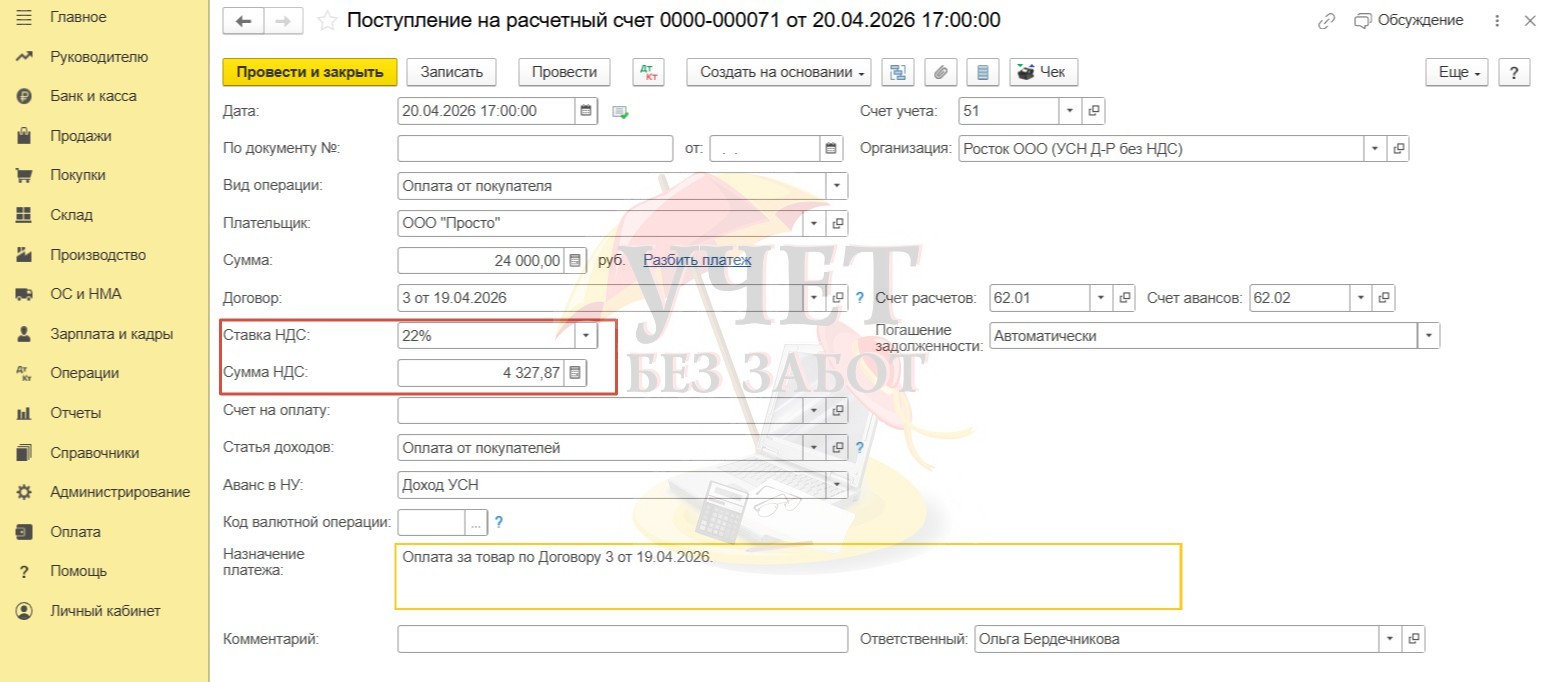The image size is (1552, 682).
Task: Expand the Ответственный dropdown
Action: click(x=1390, y=639)
